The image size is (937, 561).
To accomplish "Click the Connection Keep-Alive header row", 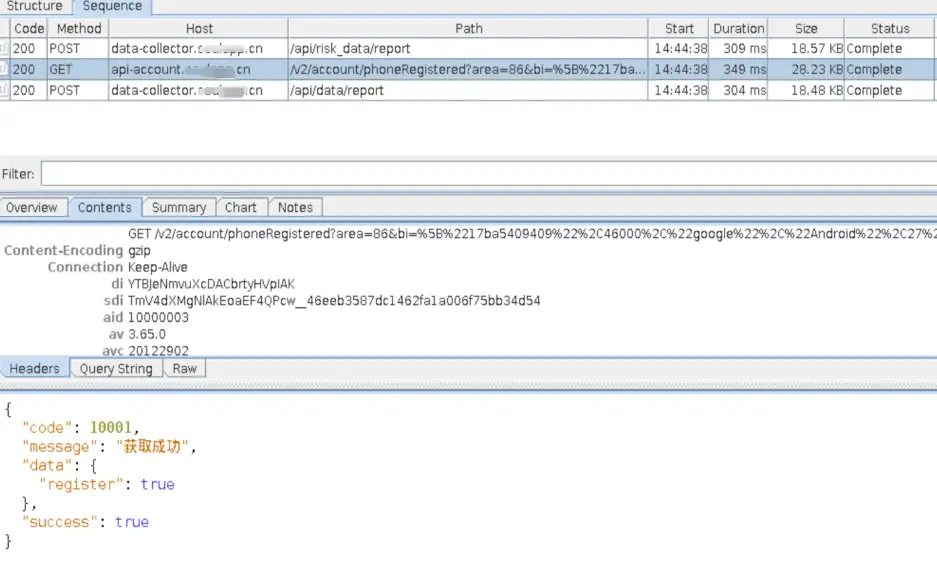I will tap(118, 267).
